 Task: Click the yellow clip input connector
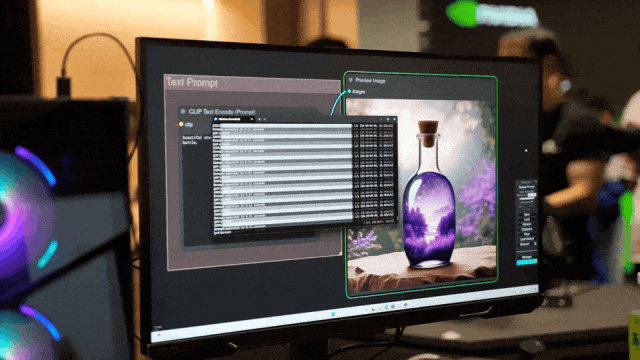click(x=181, y=124)
